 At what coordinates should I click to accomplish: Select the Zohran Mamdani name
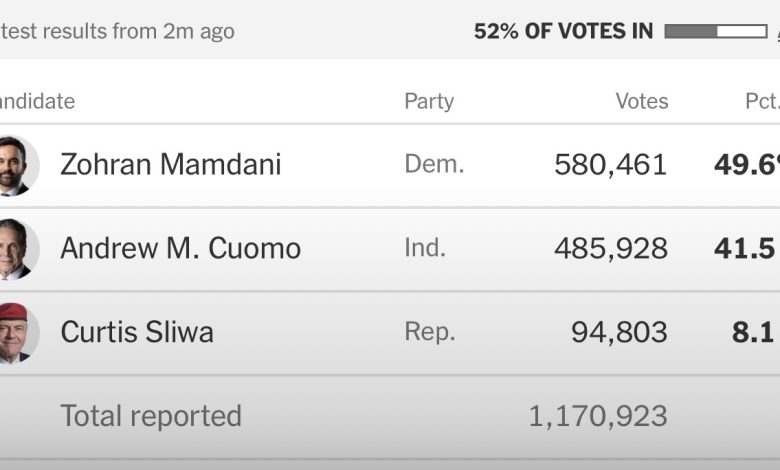tap(171, 165)
